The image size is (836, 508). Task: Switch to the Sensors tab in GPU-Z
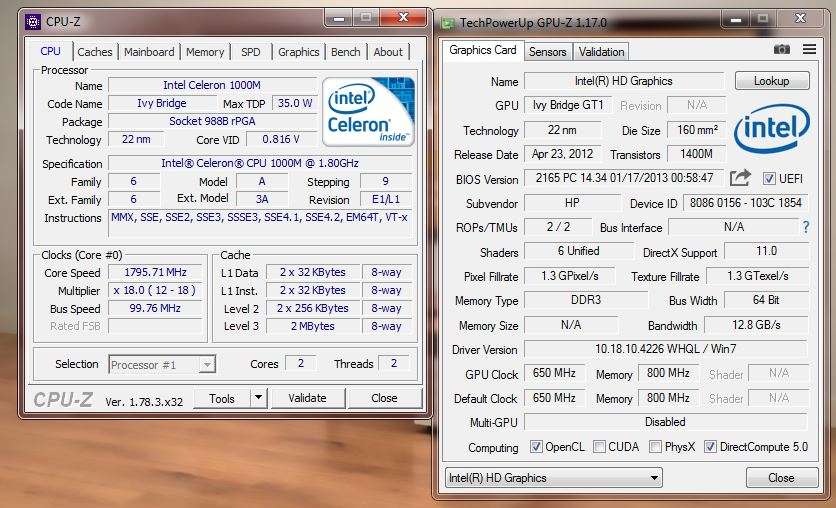click(x=548, y=52)
